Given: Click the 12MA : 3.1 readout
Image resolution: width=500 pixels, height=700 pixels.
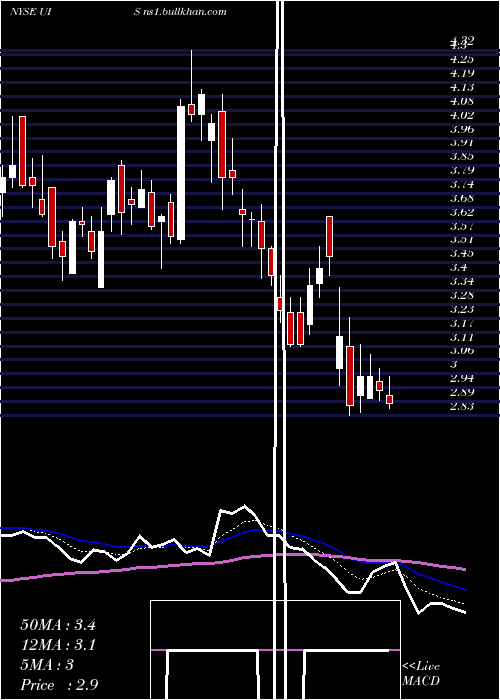Looking at the screenshot, I should (58, 645).
